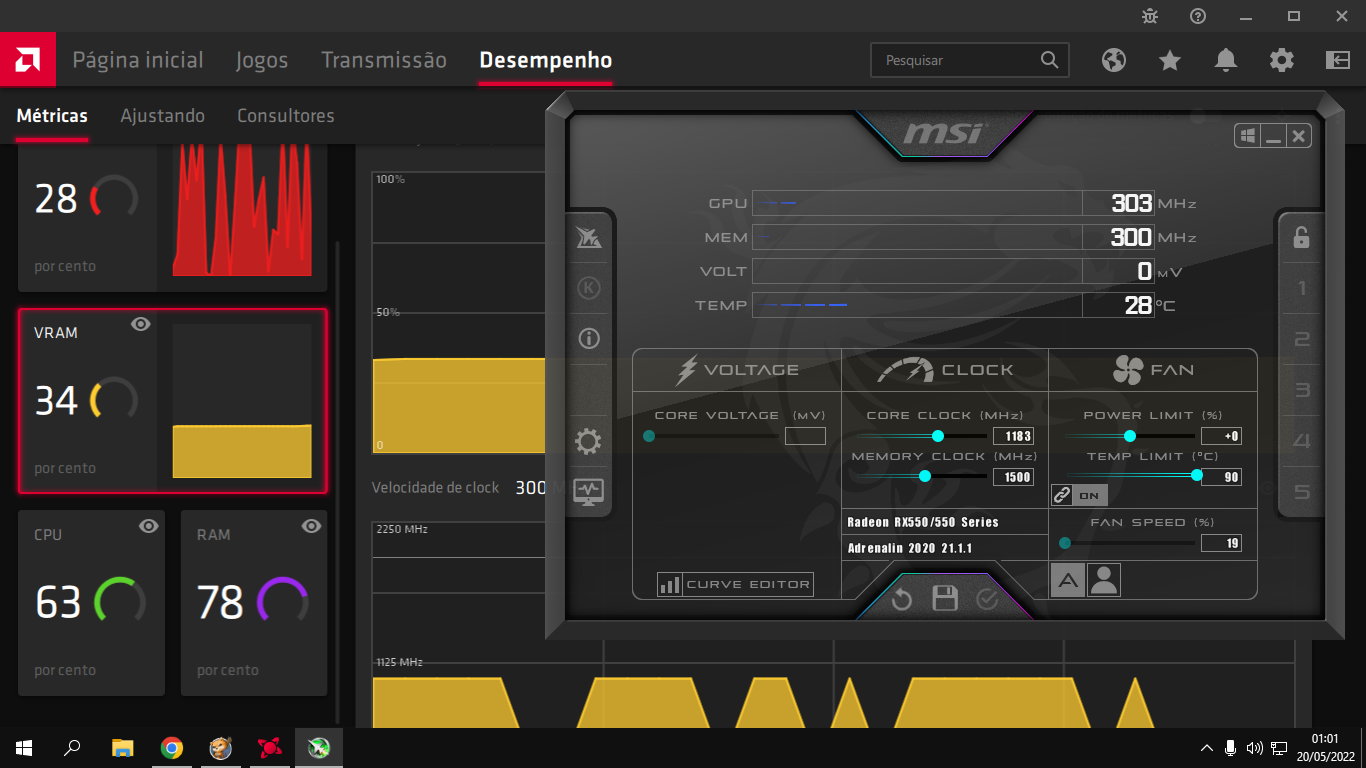Adjust the Core Voltage slider handle
1366x768 pixels.
click(649, 436)
